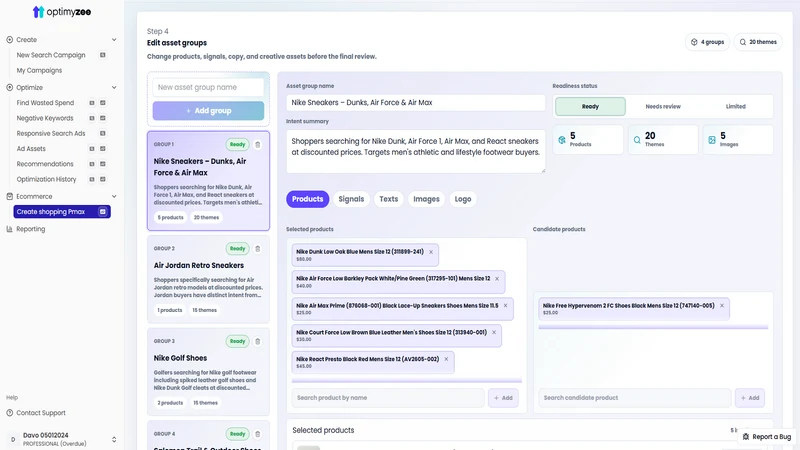Collapse the Create sidebar section
This screenshot has width=800, height=450.
click(x=114, y=40)
